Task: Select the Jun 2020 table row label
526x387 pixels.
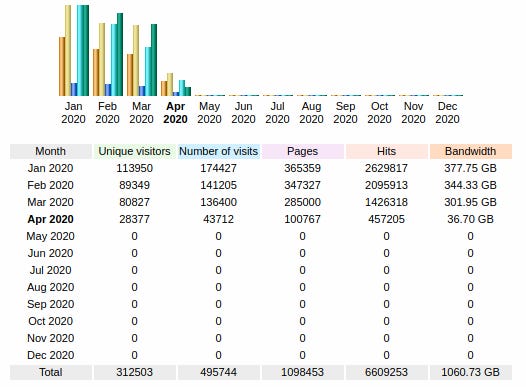Action: [x=51, y=253]
